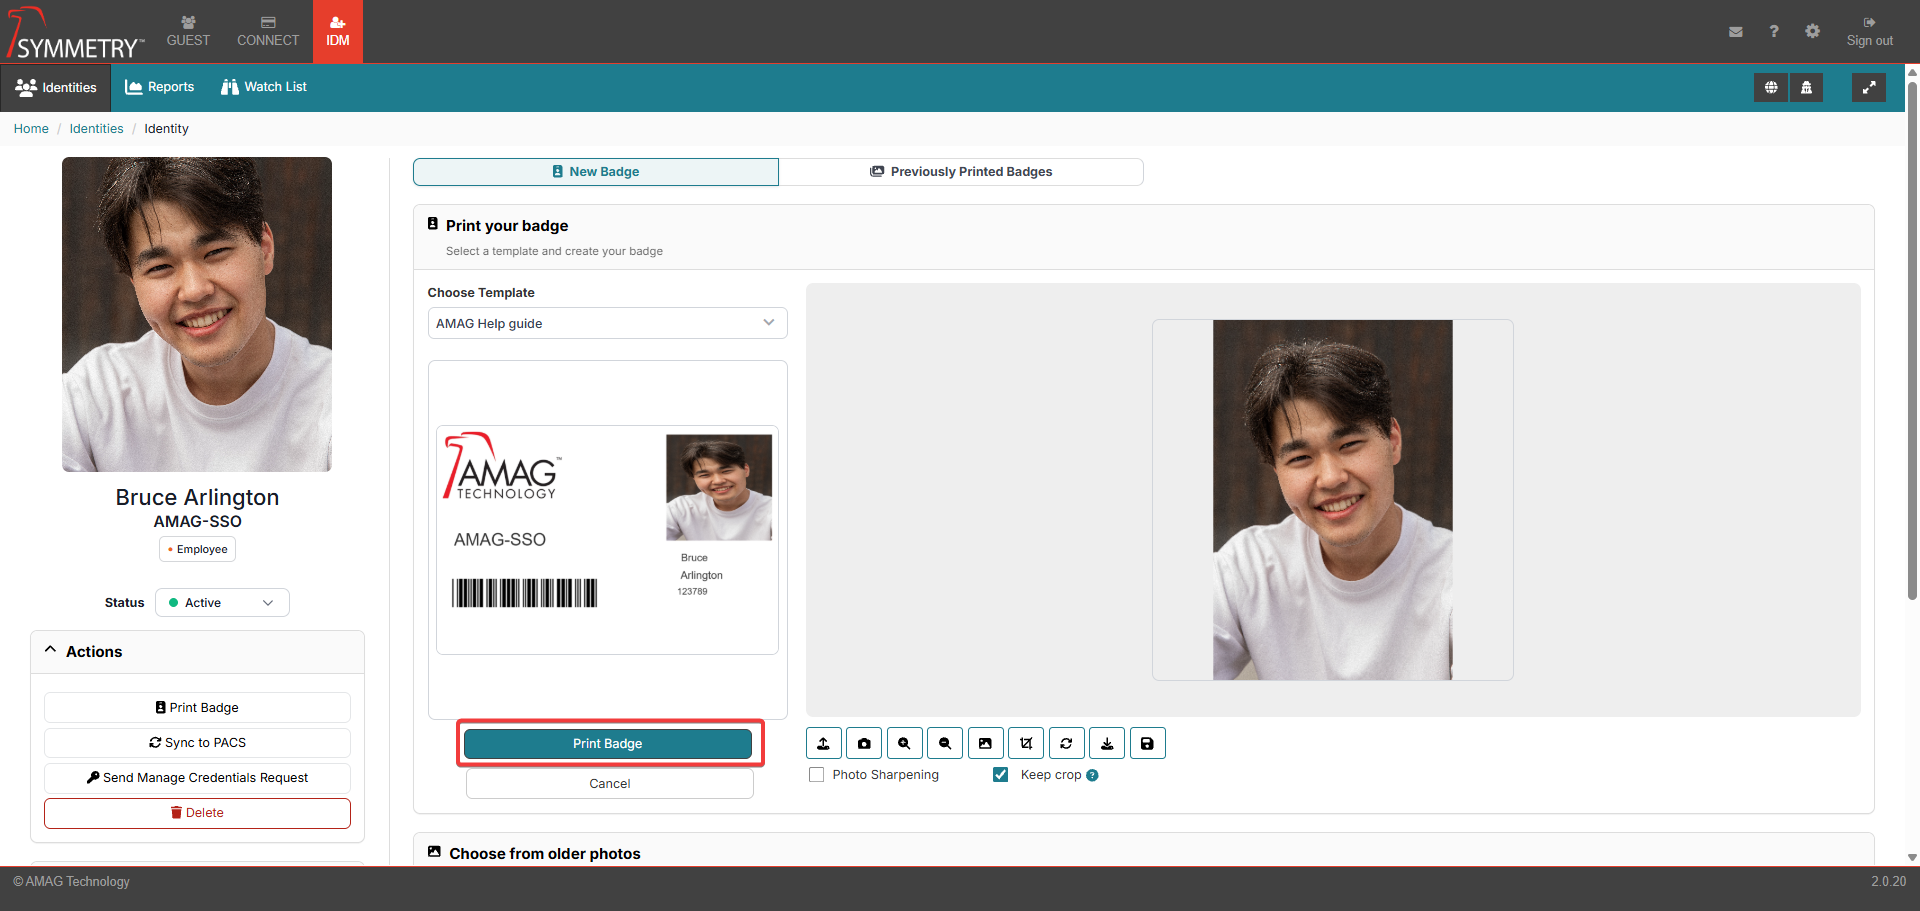Click the red Delete button
Image resolution: width=1920 pixels, height=911 pixels.
[x=197, y=813]
